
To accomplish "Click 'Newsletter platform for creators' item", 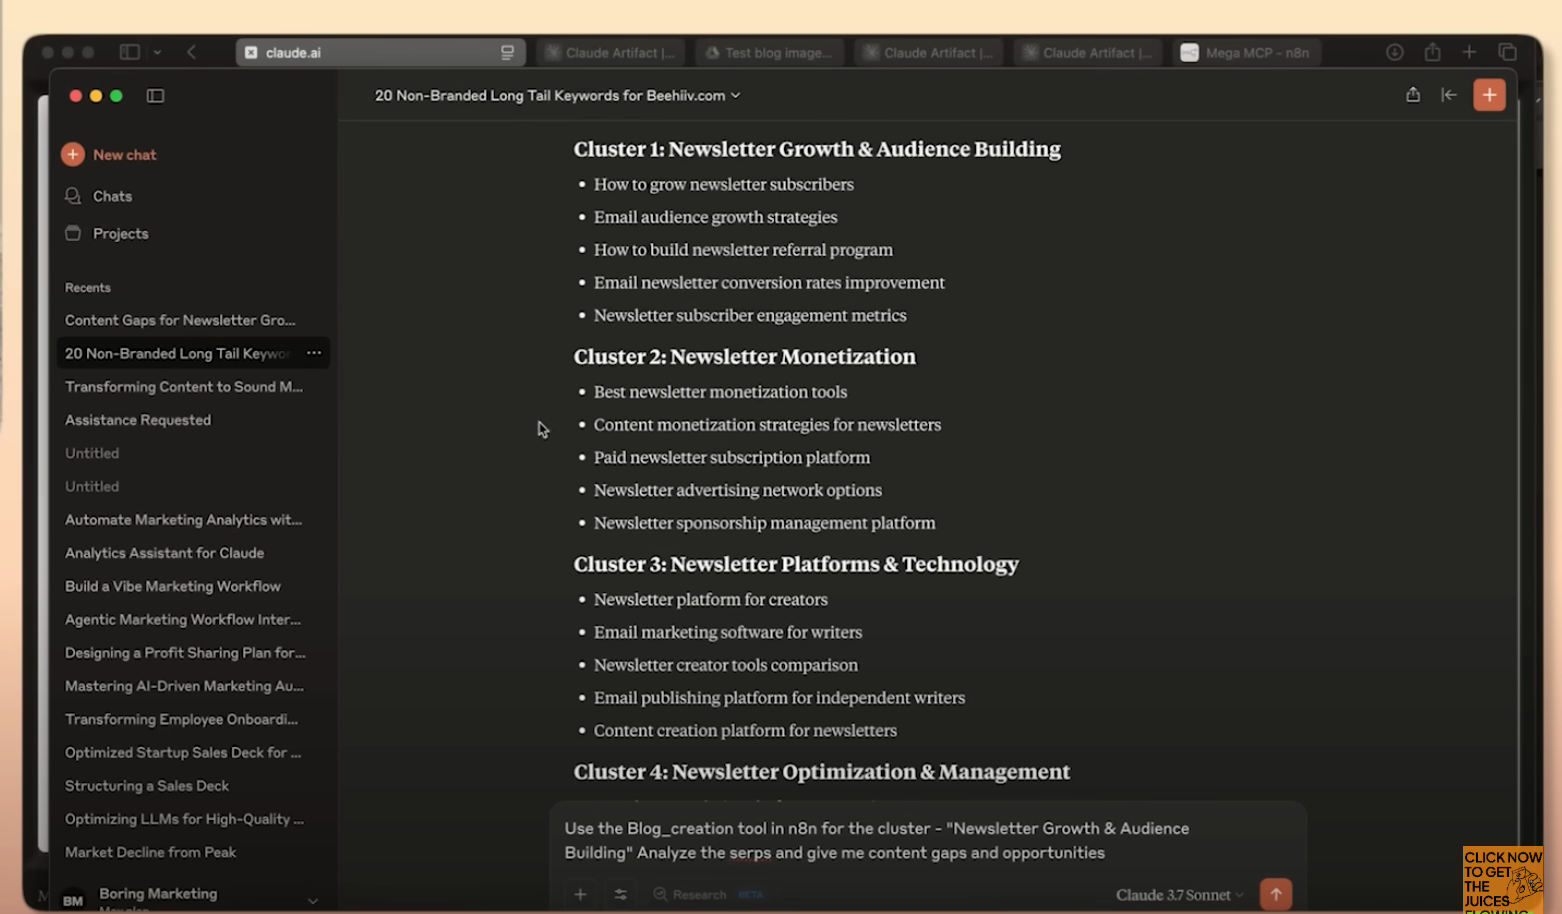I will 711,599.
